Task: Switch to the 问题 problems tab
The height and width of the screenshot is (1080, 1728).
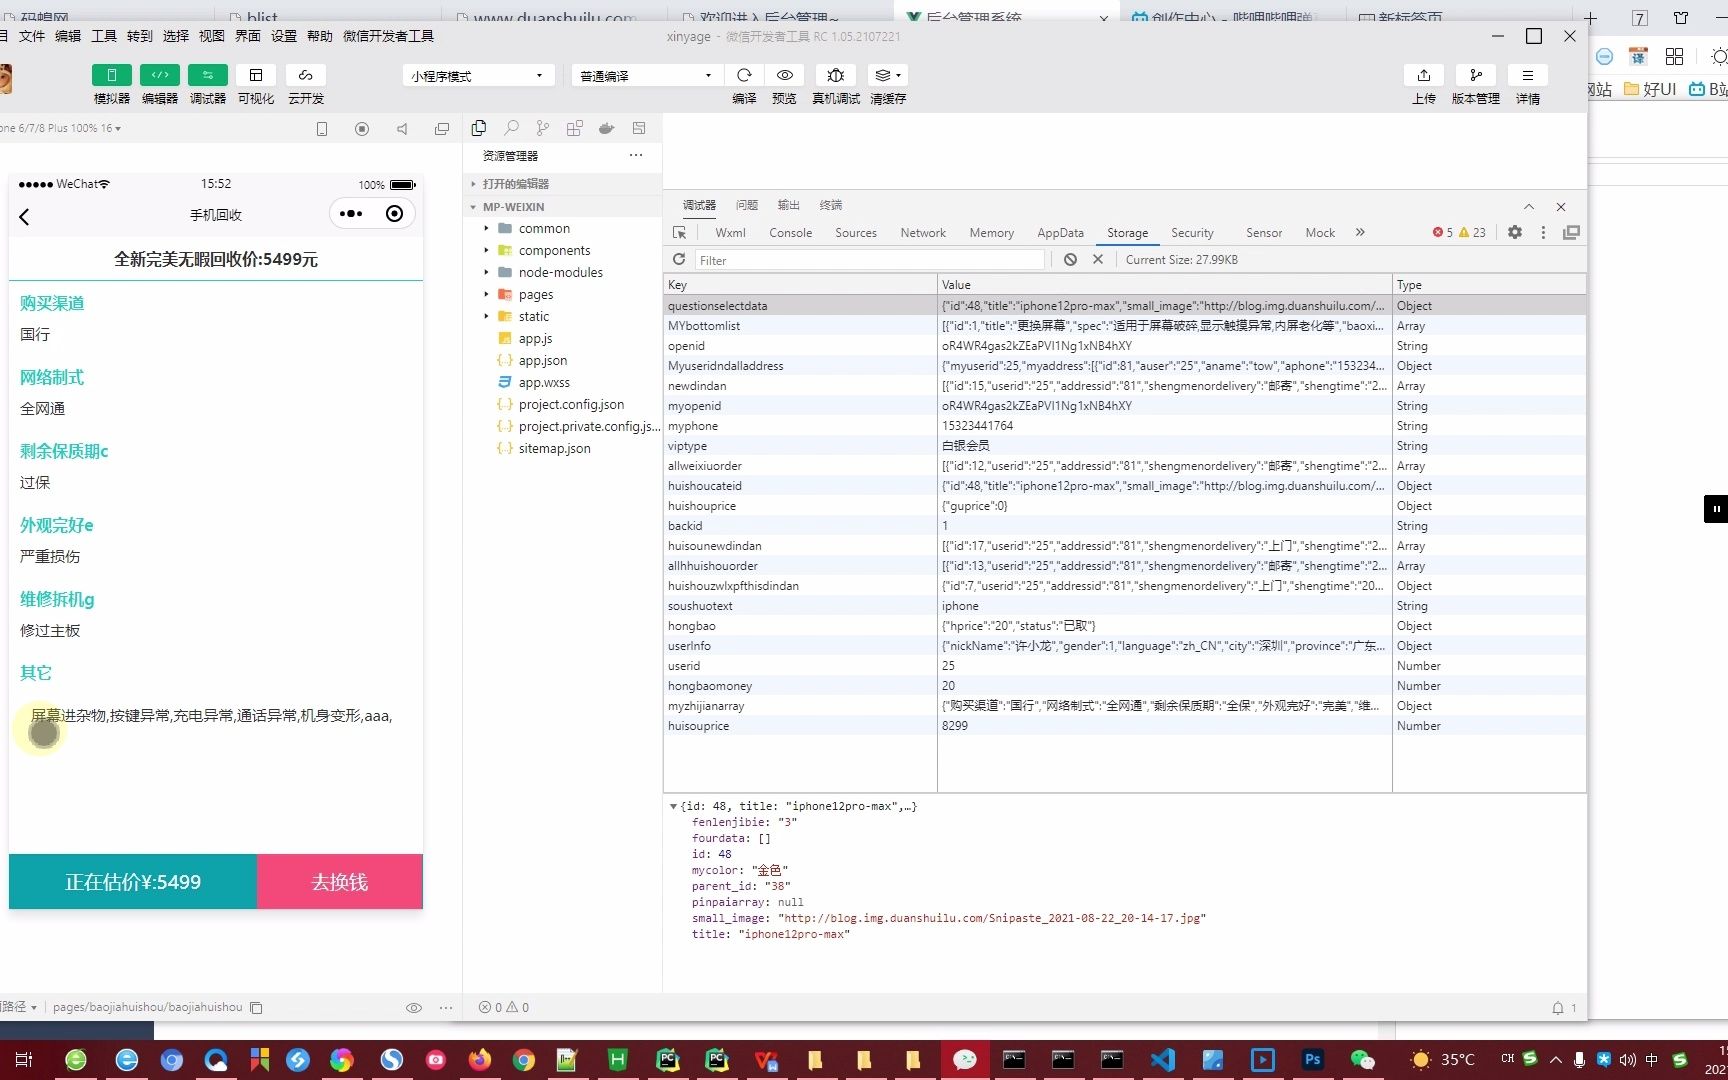Action: [x=747, y=205]
